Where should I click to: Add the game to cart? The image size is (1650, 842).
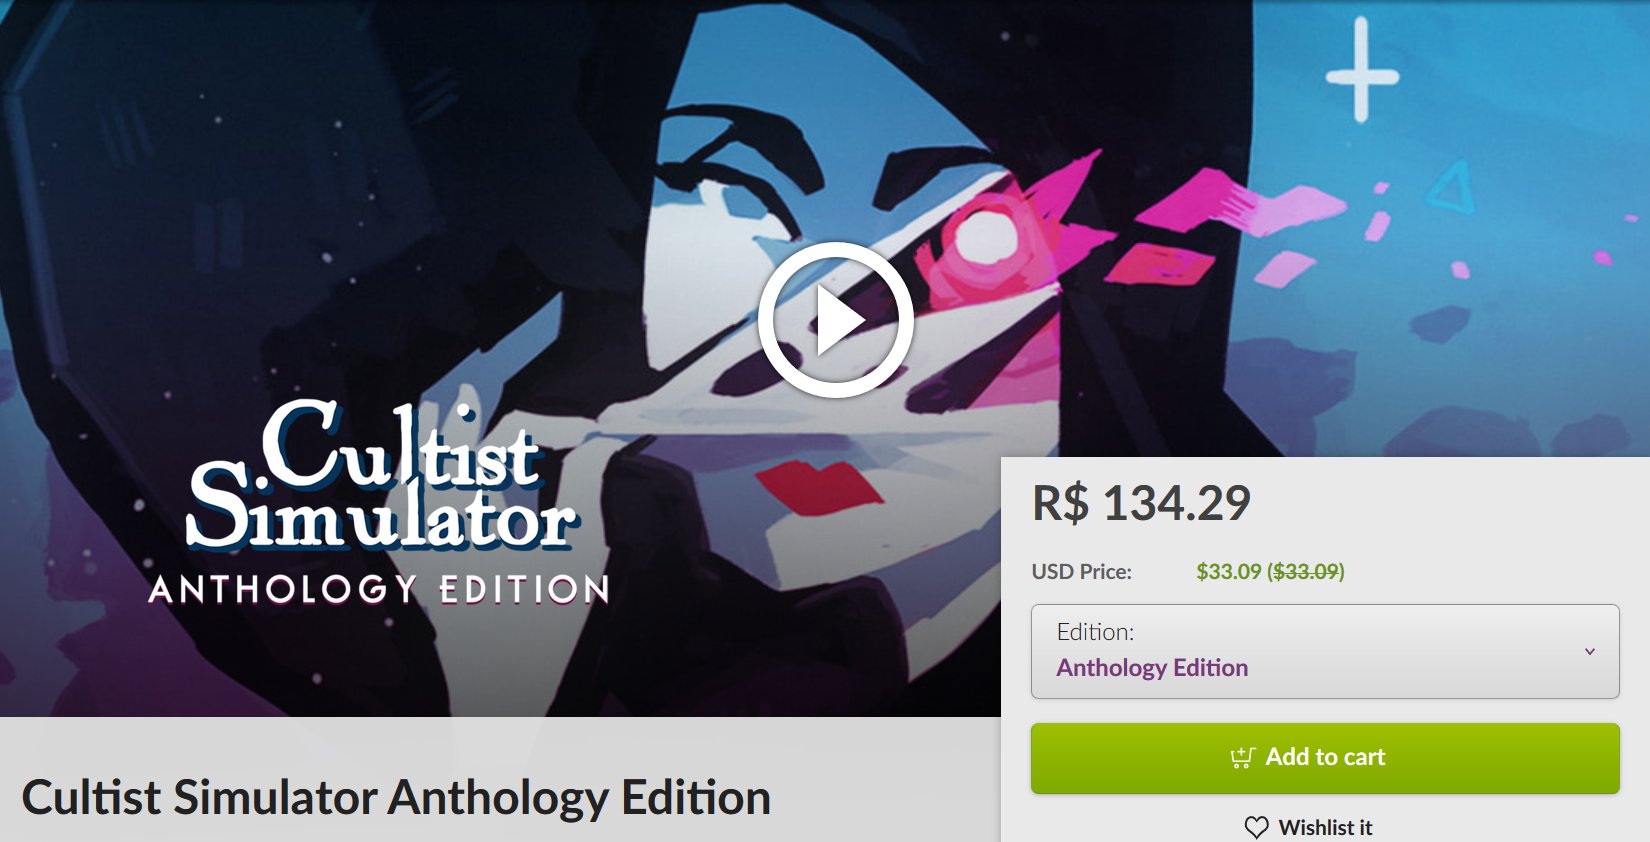1325,758
